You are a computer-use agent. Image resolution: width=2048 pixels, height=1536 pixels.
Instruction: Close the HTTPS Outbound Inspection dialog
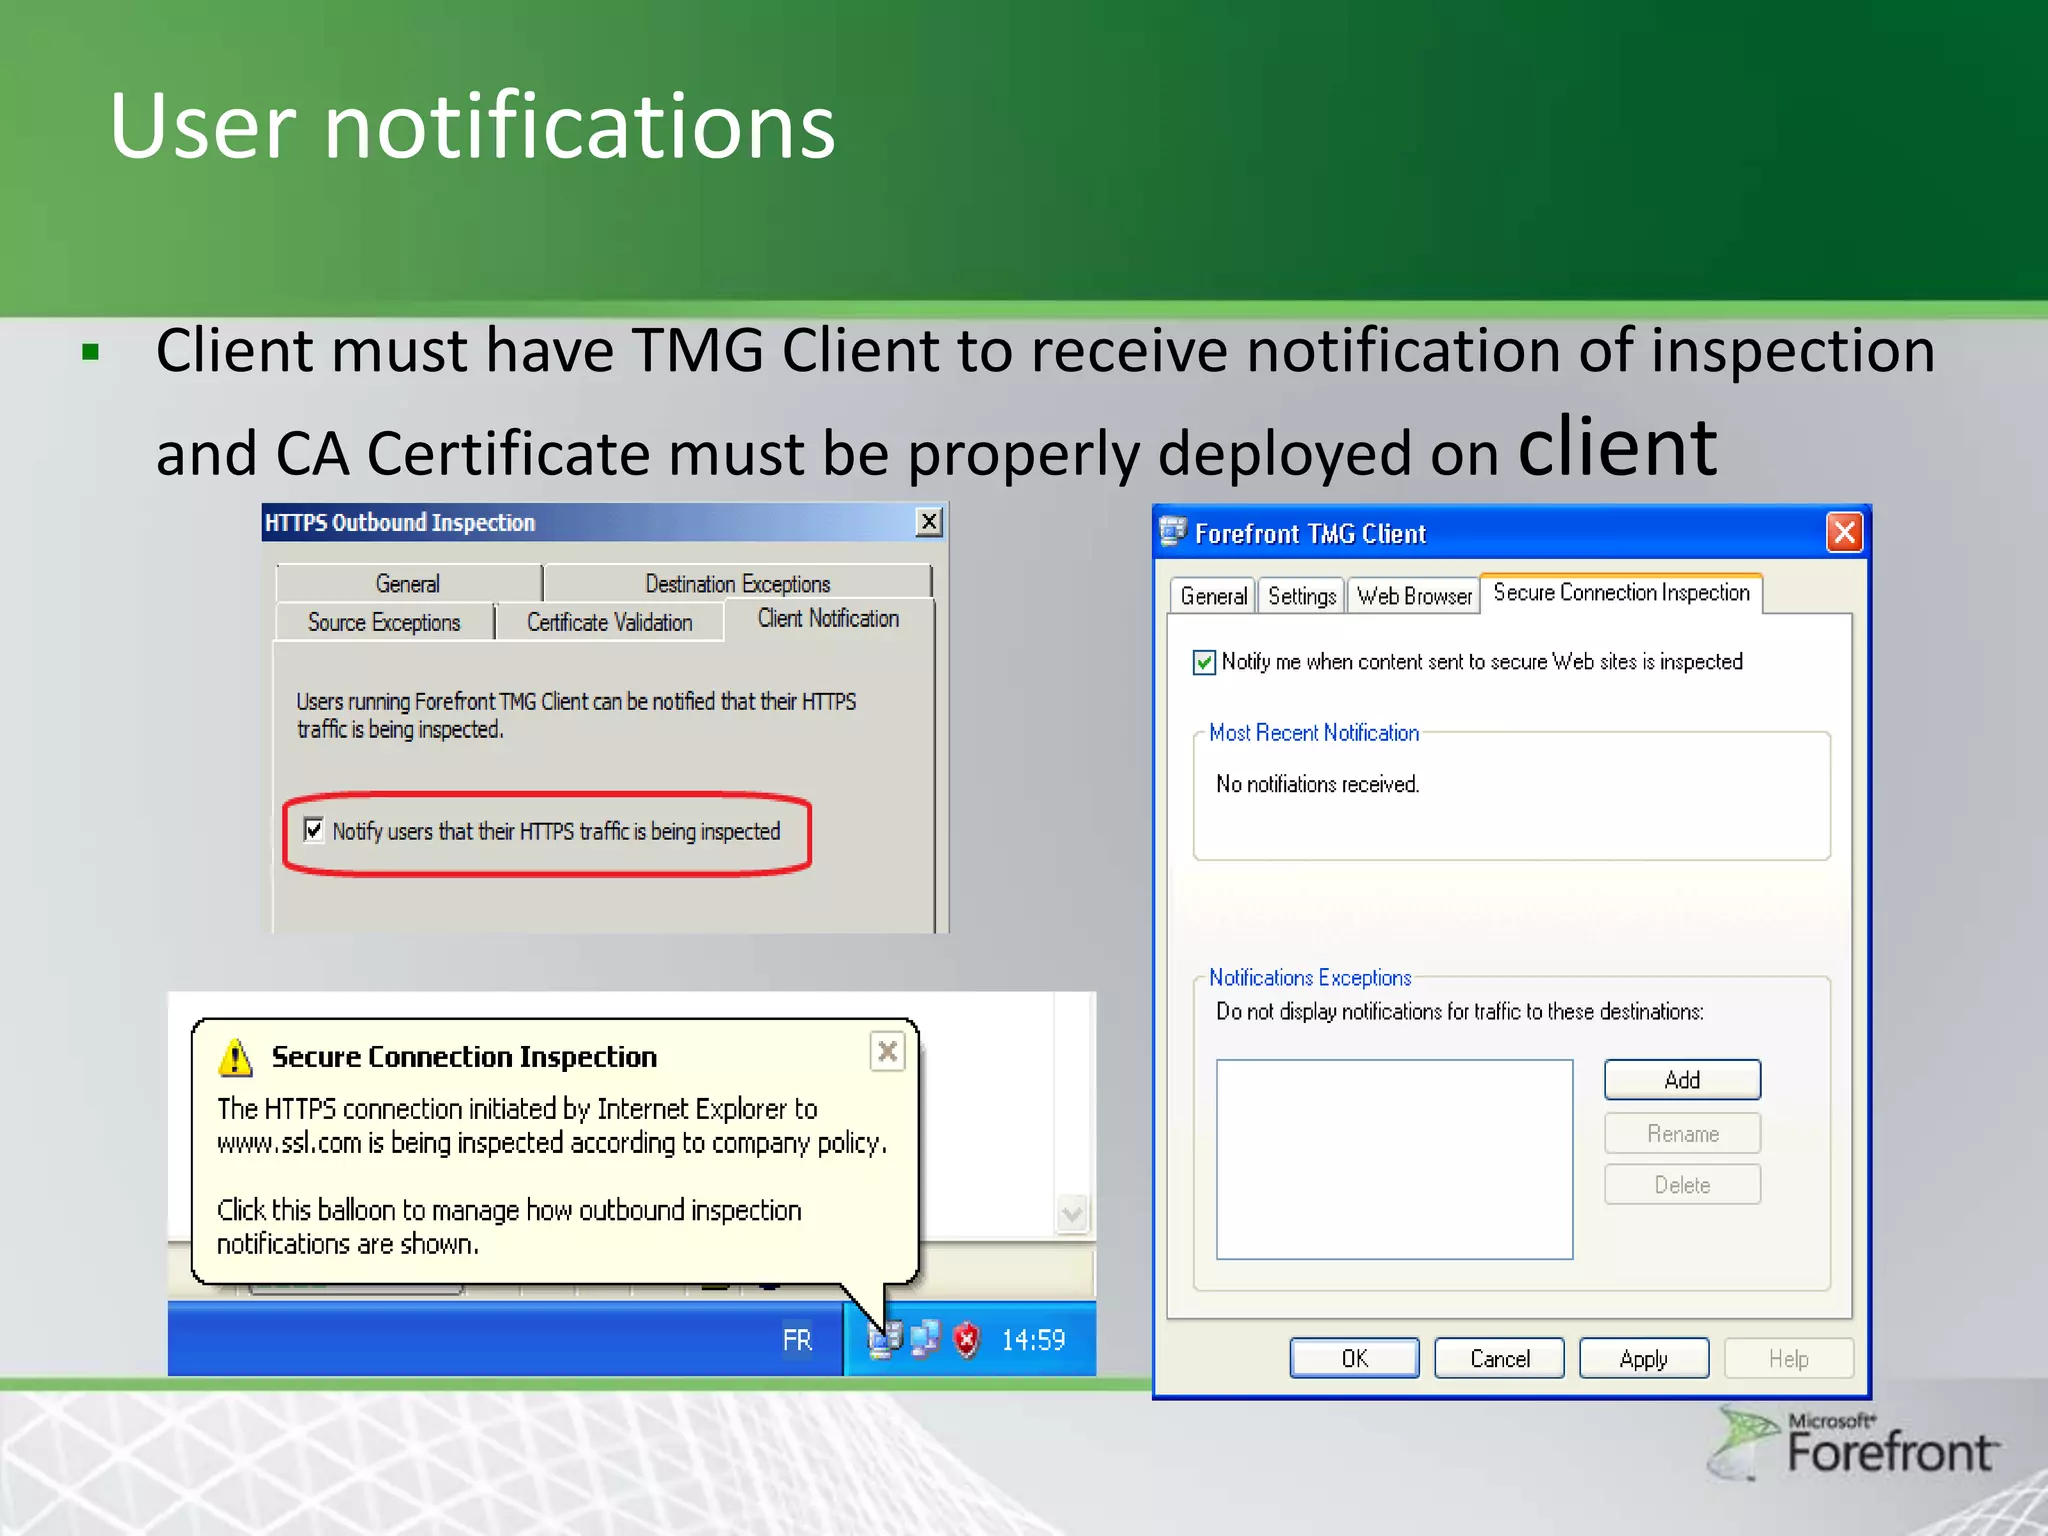pos(929,522)
